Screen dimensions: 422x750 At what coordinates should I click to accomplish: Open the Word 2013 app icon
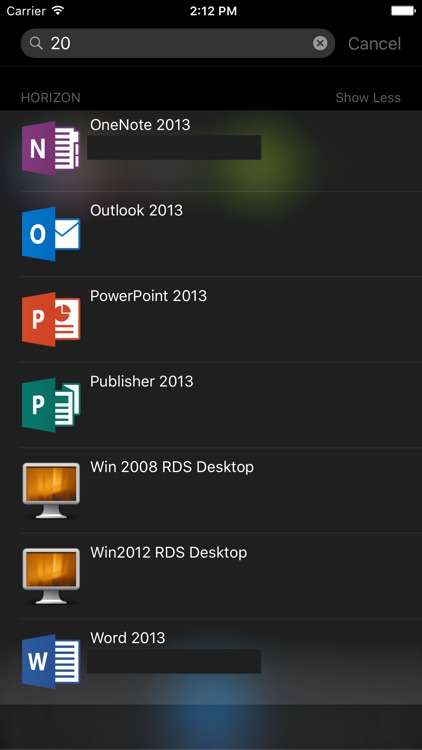51,662
